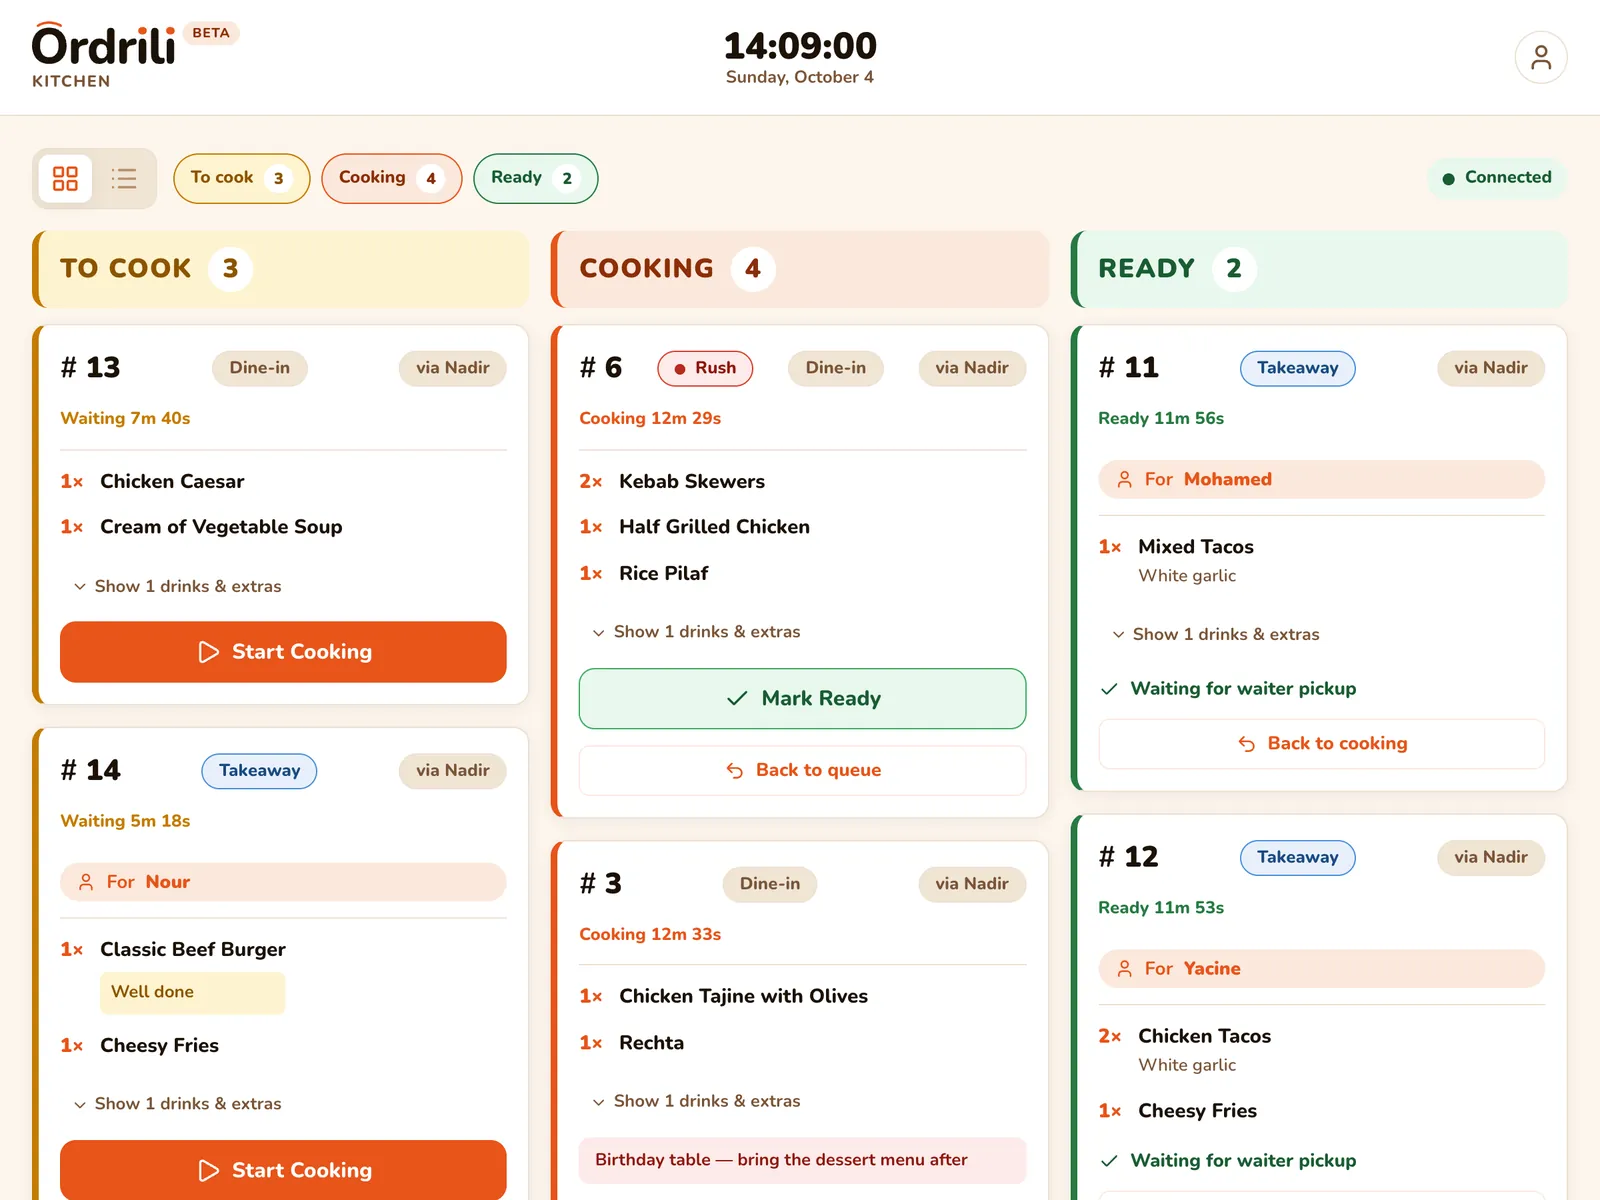The width and height of the screenshot is (1600, 1200).
Task: Click Takeaway badge on order #11
Action: click(1297, 368)
